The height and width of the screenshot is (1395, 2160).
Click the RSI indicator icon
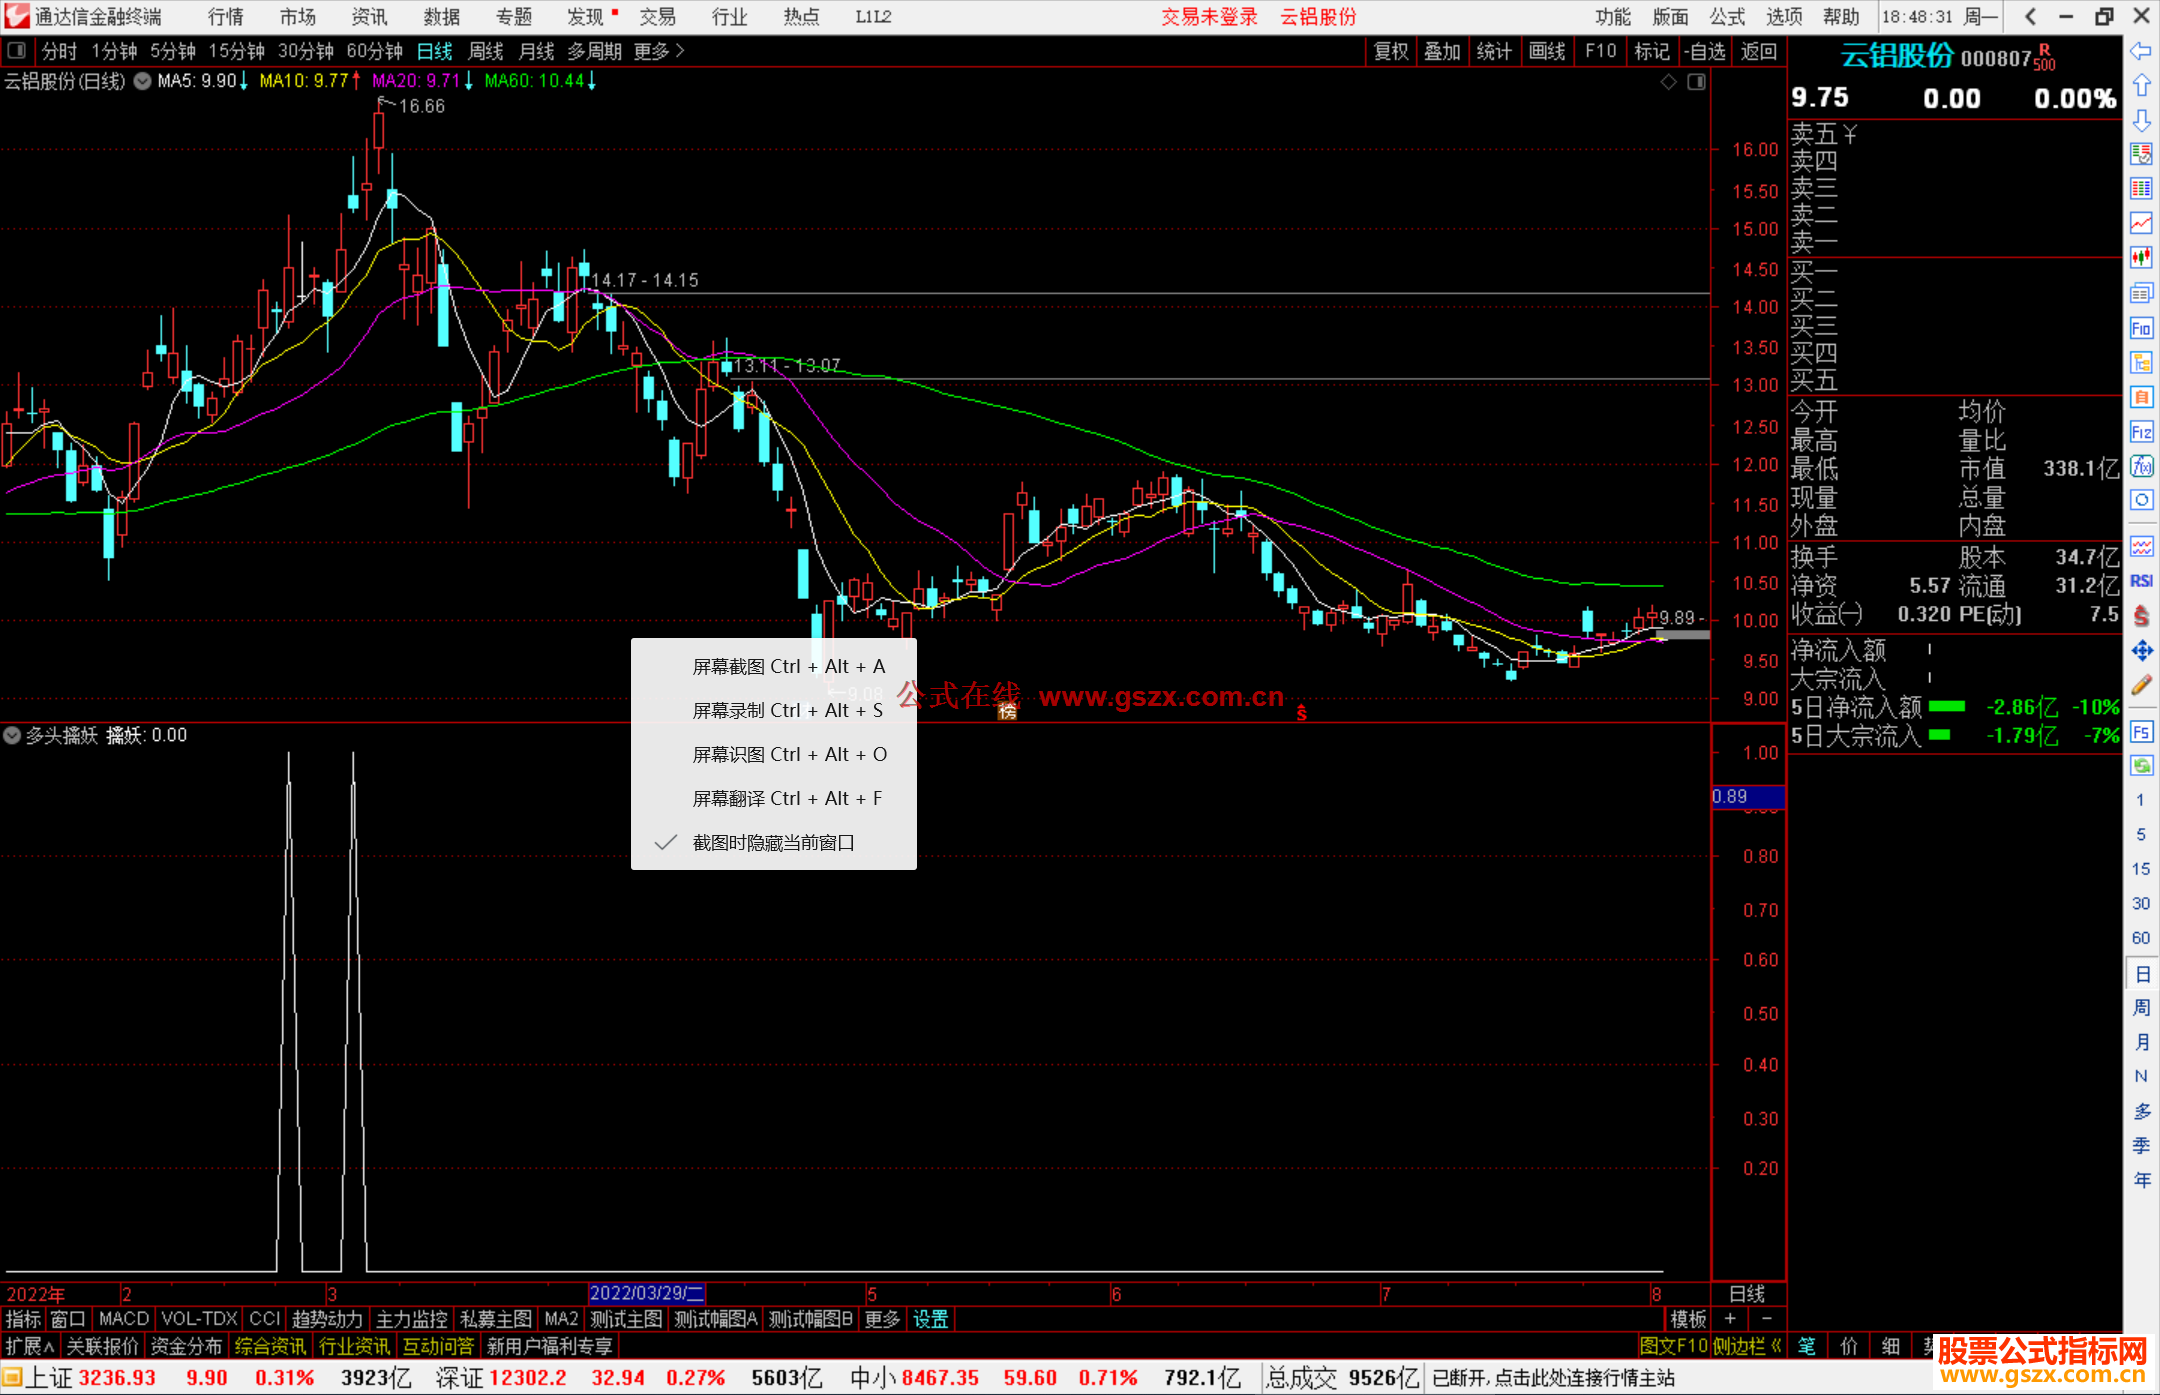(x=2141, y=581)
